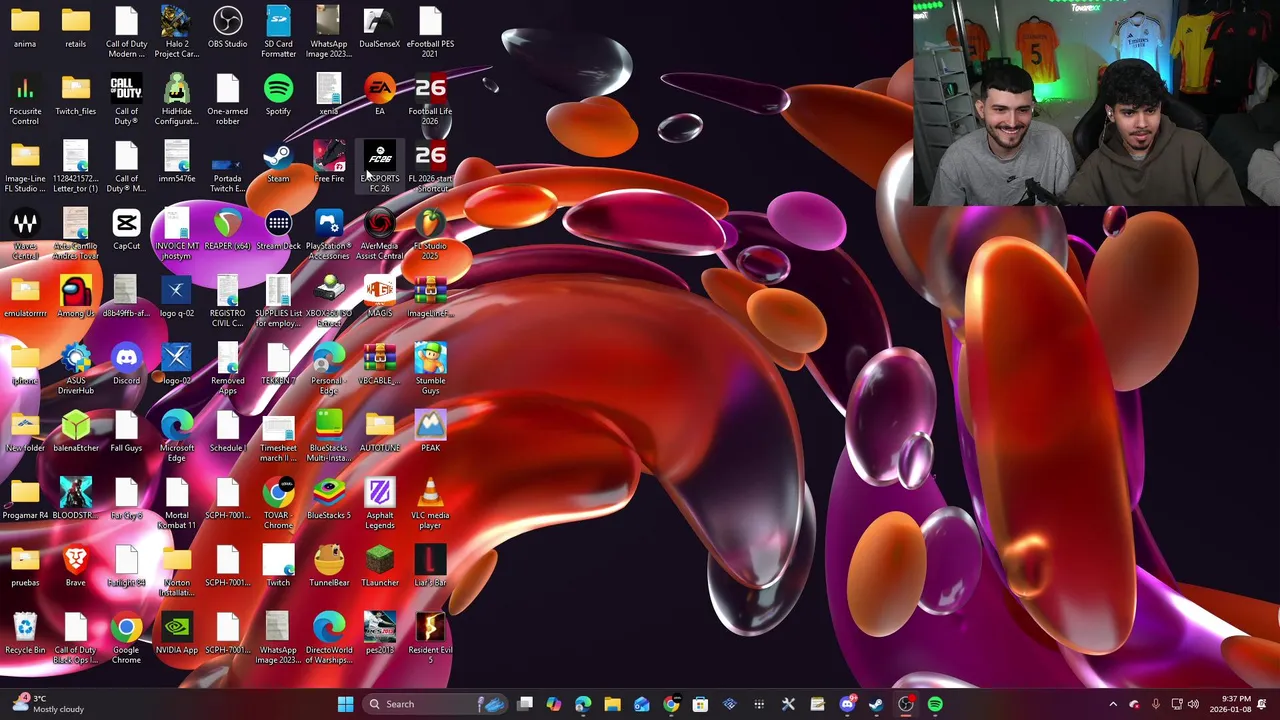
Task: Open File Explorer from the taskbar
Action: tap(612, 704)
